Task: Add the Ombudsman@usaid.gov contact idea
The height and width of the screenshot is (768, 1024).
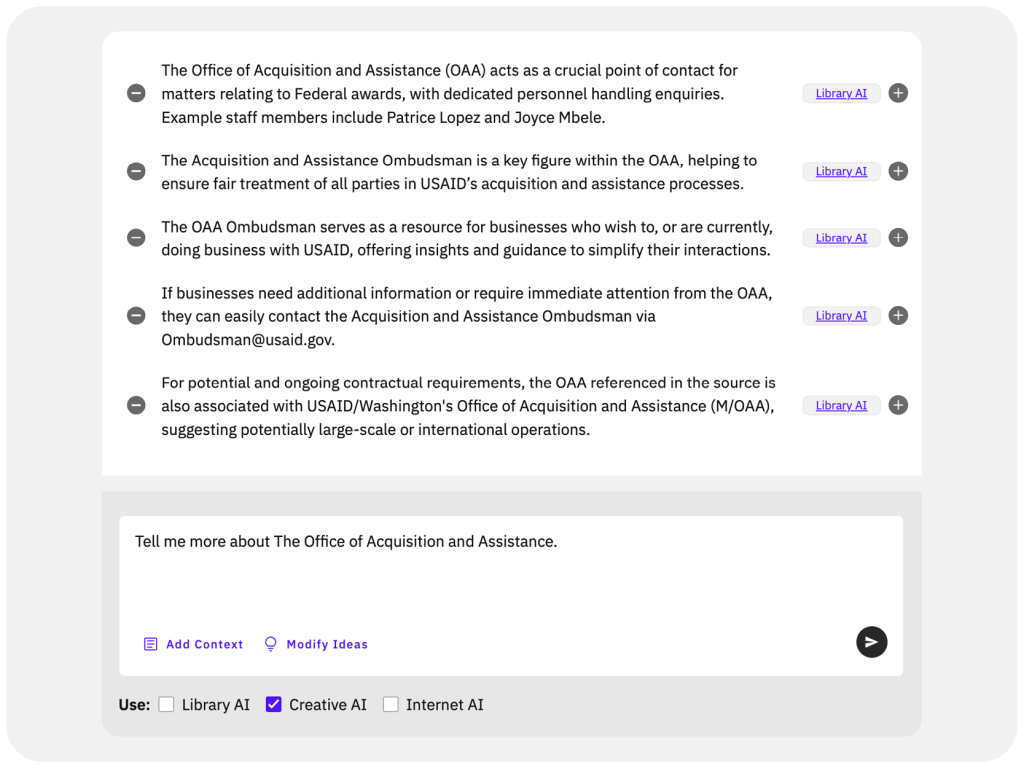Action: click(x=898, y=316)
